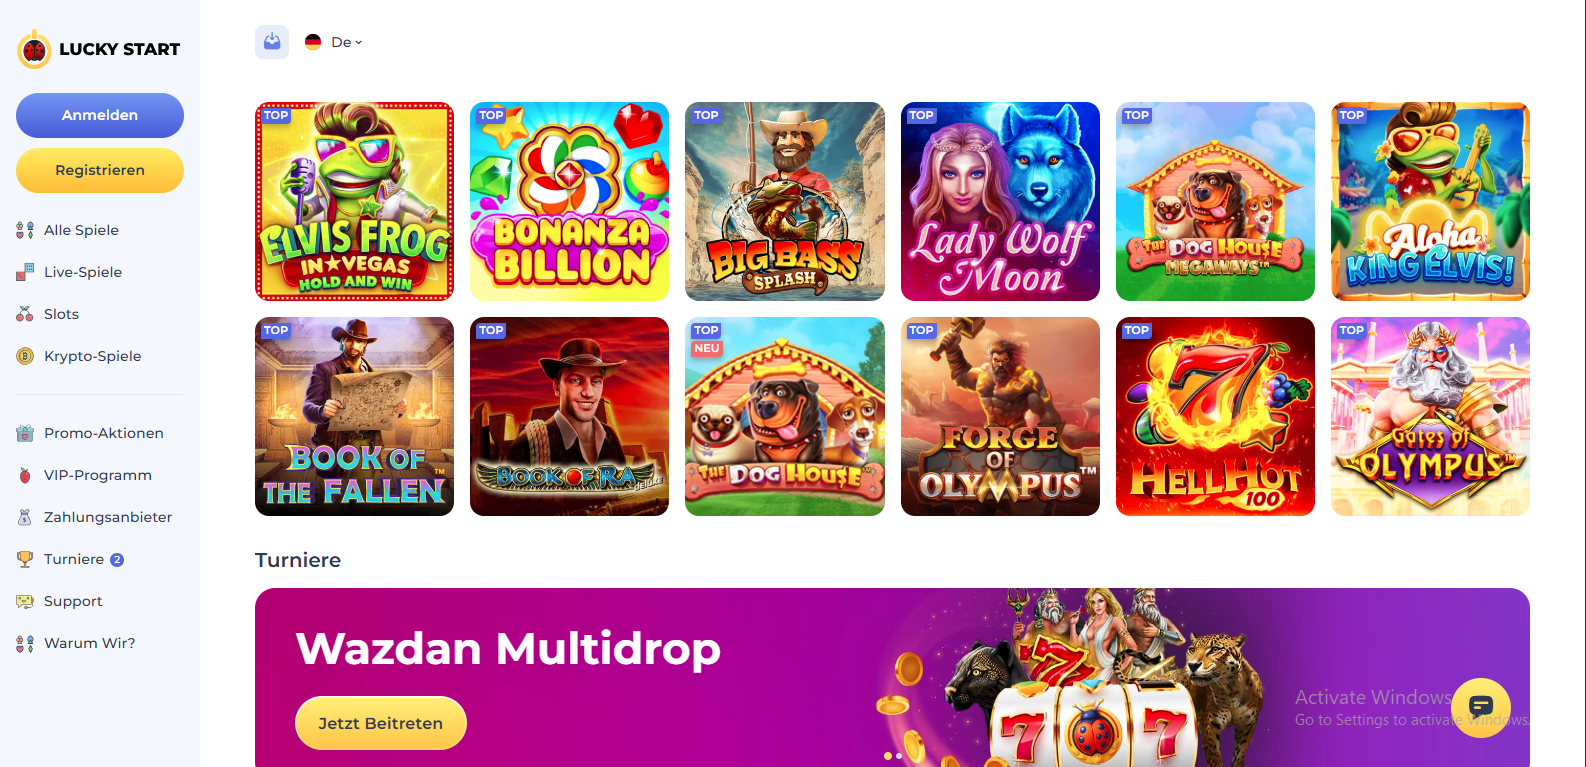Open Alle Spiele in sidebar menu
The image size is (1586, 767).
pyautogui.click(x=81, y=230)
